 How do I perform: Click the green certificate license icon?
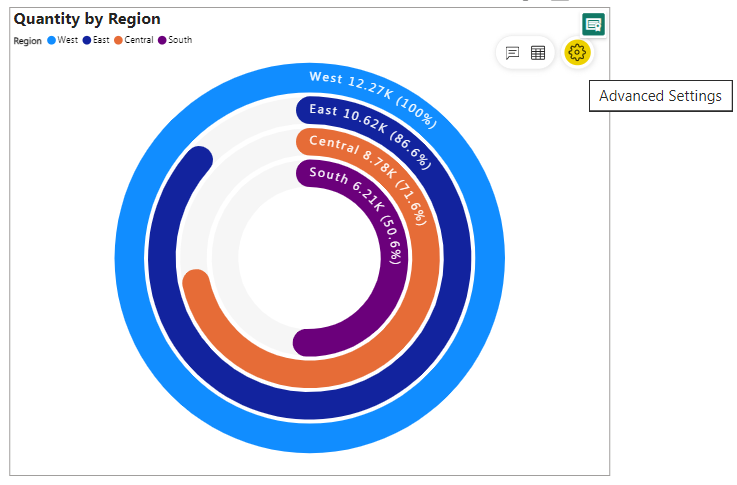point(594,25)
